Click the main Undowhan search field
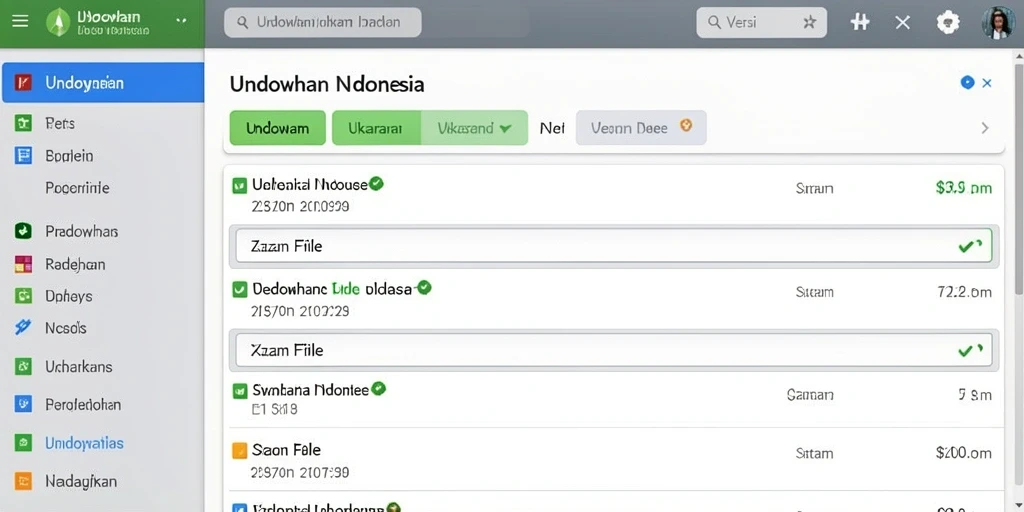 click(x=323, y=23)
